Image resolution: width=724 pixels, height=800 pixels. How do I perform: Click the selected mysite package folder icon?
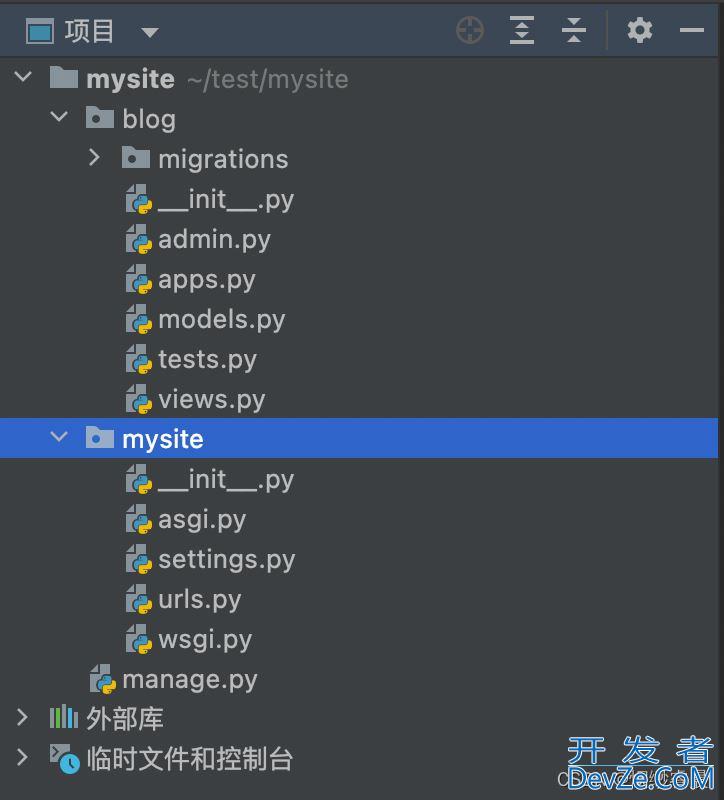tap(99, 437)
